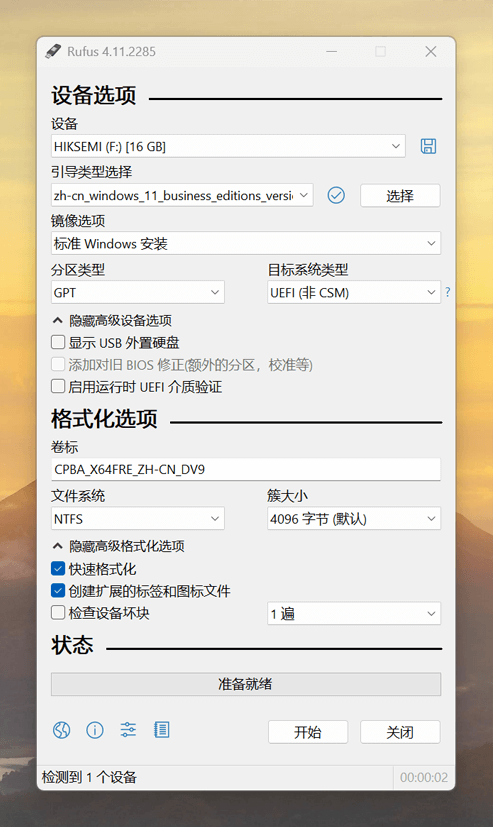
Task: Open the application settings sliders icon
Action: [x=128, y=730]
